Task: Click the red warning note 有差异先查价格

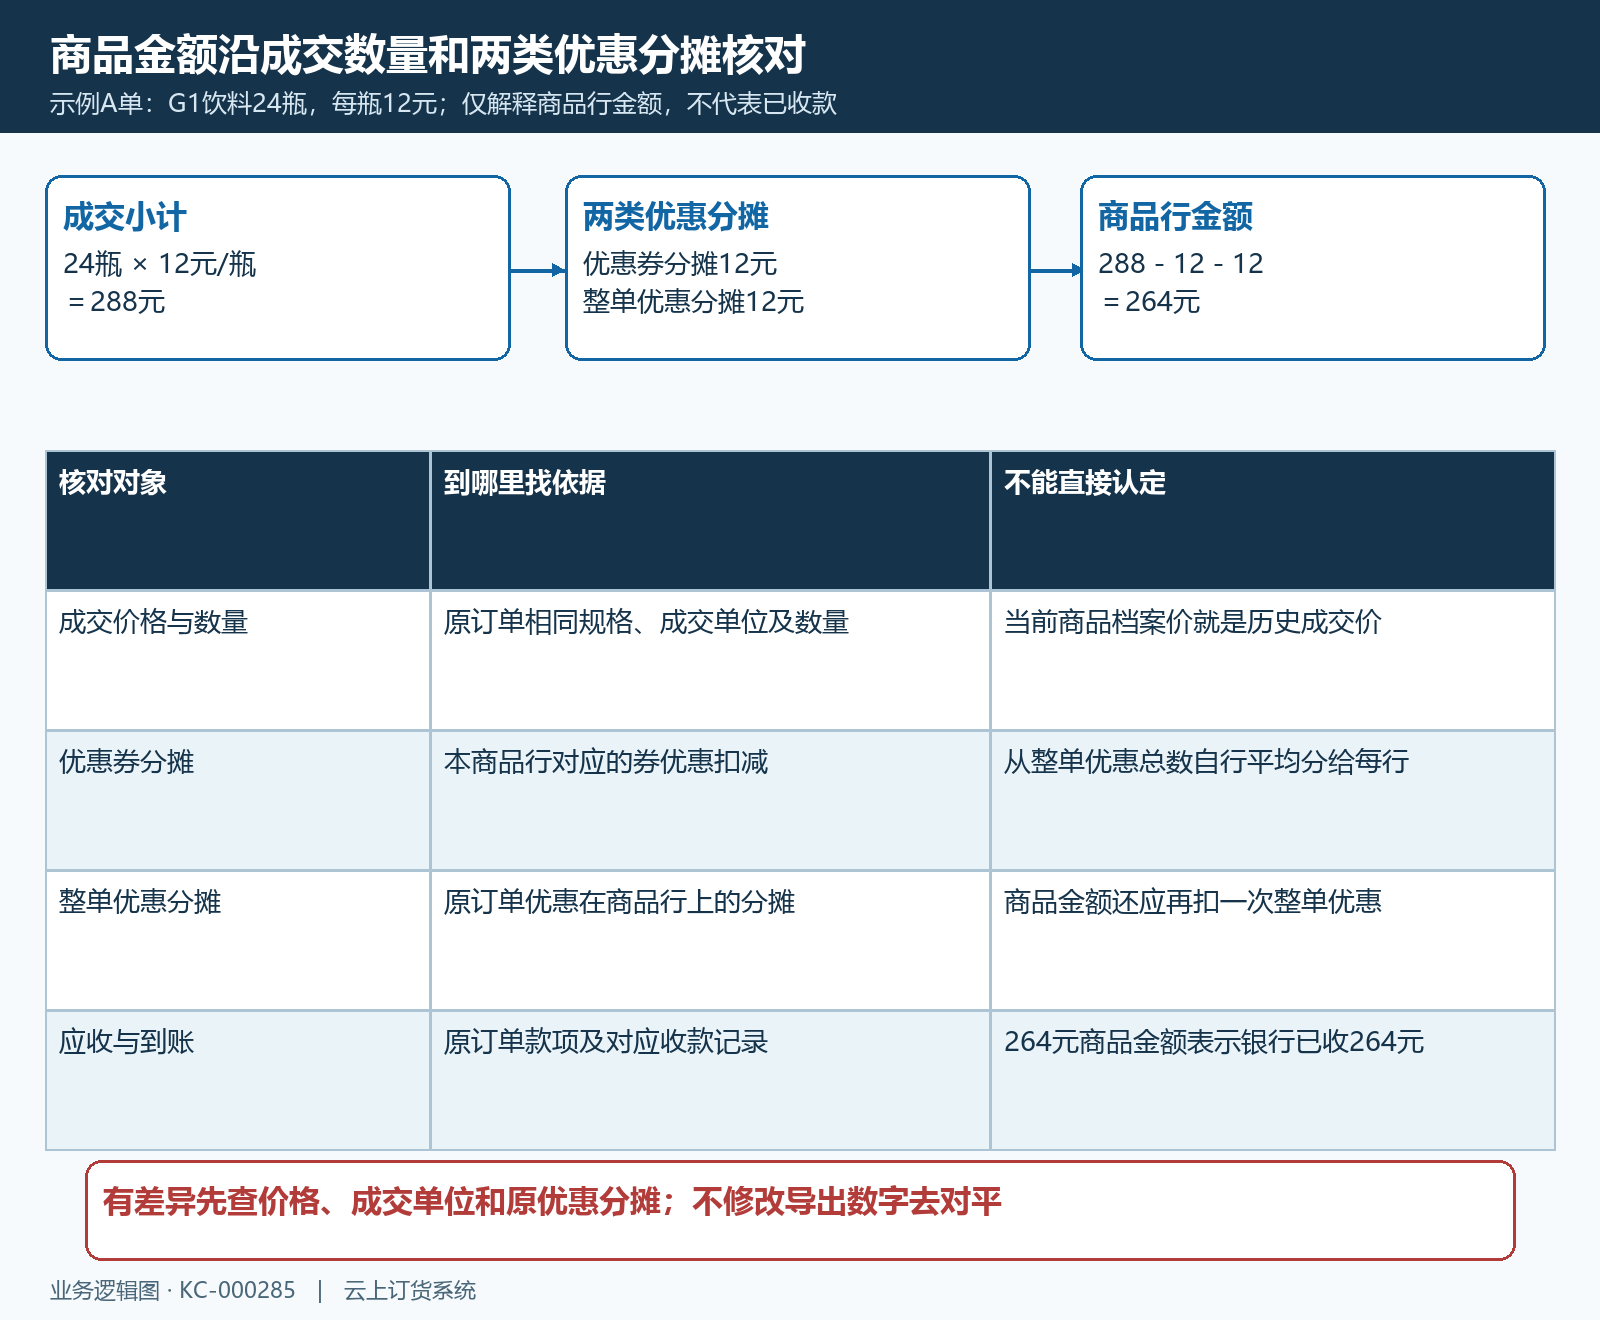Action: 800,1210
